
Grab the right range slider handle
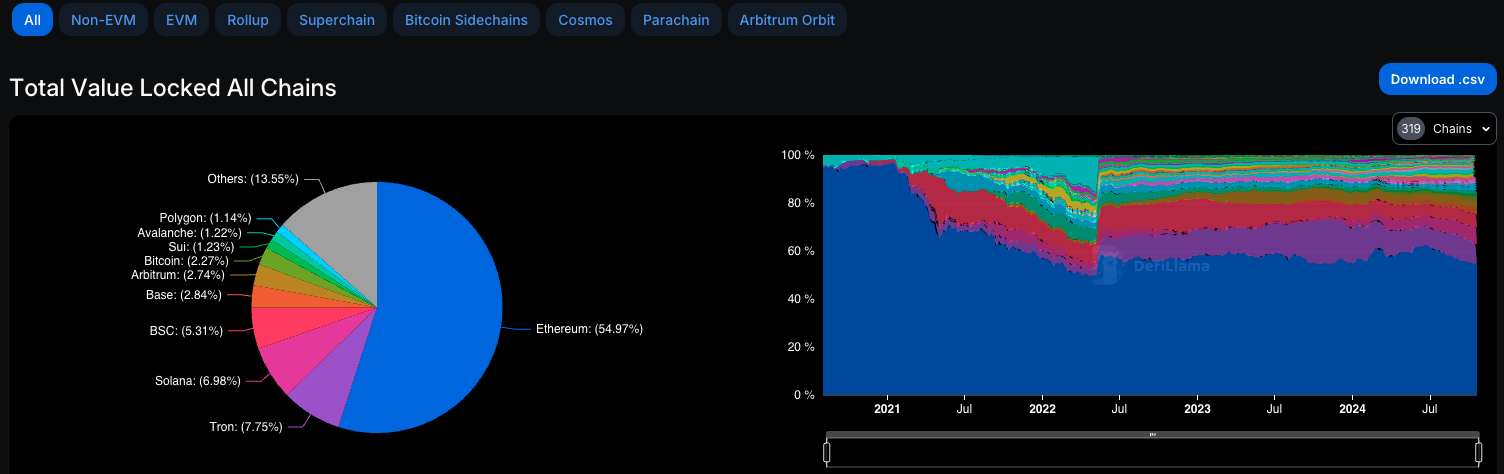(x=1479, y=453)
